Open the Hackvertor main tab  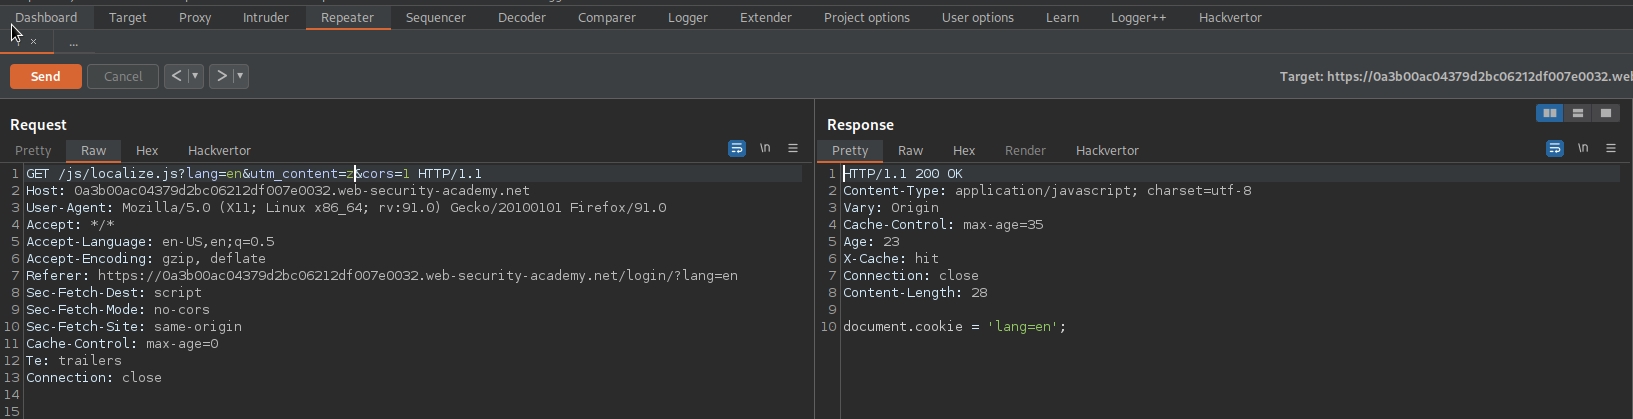click(1231, 17)
